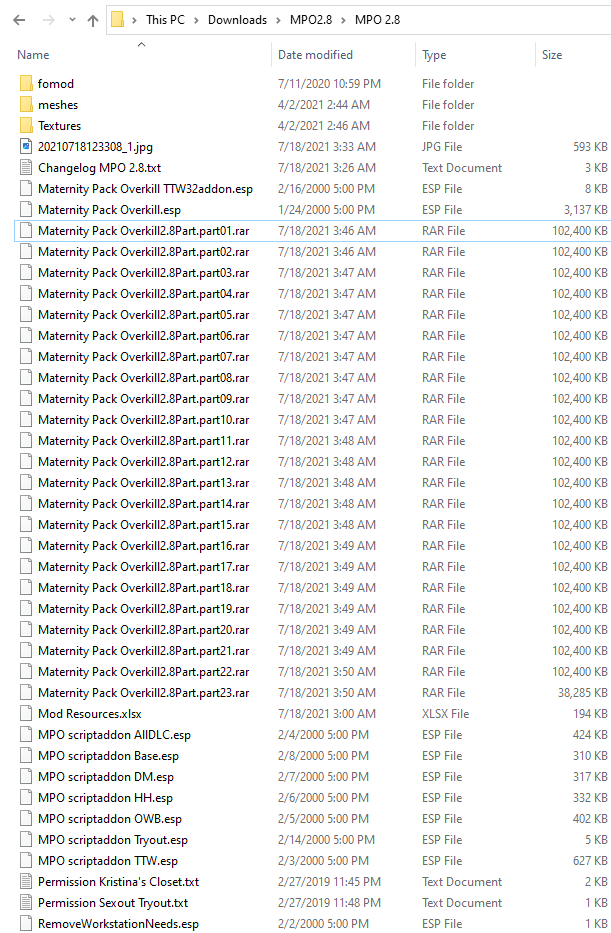This screenshot has height=933, width=611.
Task: Select file name Maternity Pack Overkill2.8Part.part14.rar
Action: click(143, 504)
